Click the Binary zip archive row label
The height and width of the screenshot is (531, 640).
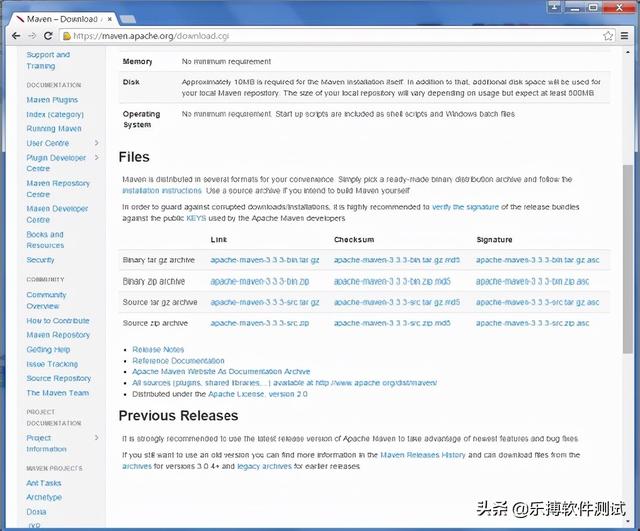click(153, 281)
